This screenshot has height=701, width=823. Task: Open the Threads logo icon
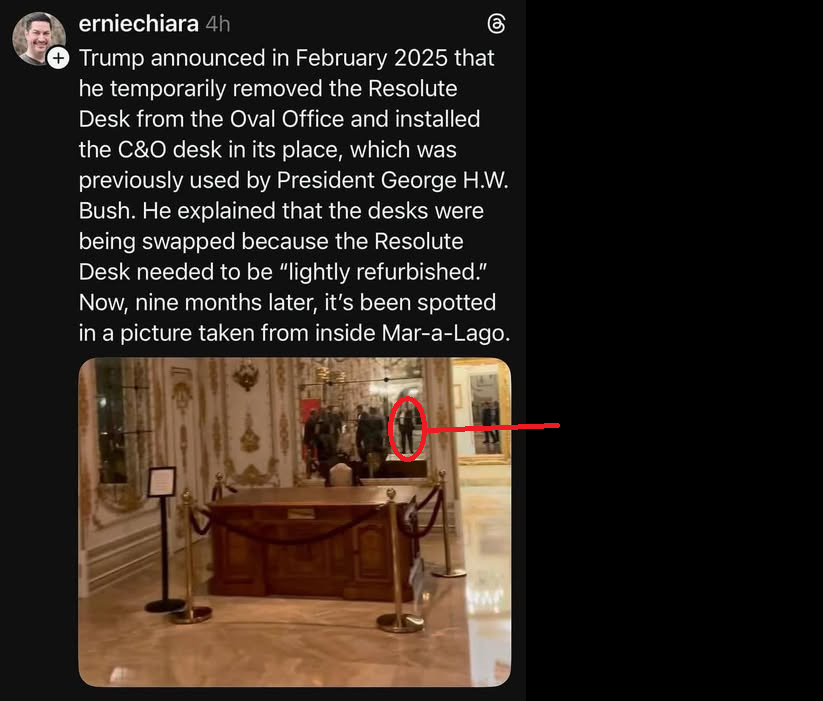coord(496,24)
